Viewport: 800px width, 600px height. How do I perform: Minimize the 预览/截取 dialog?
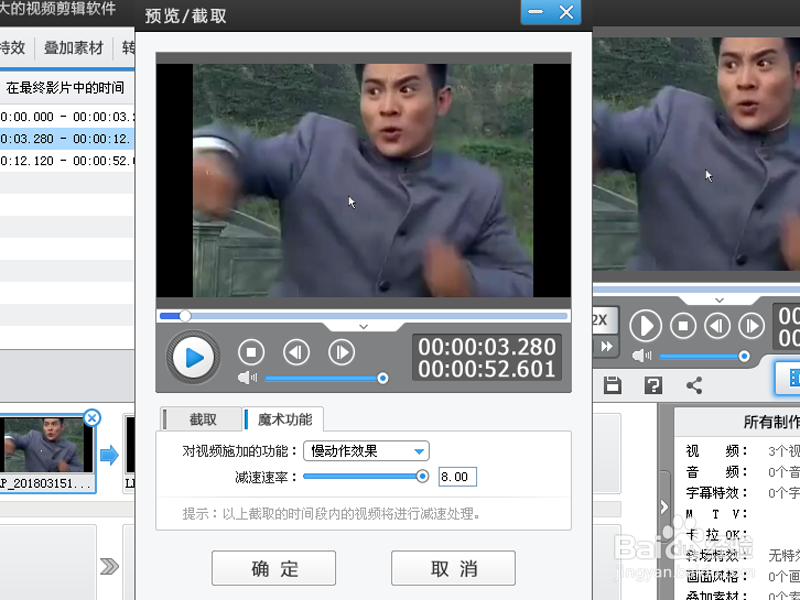click(536, 12)
